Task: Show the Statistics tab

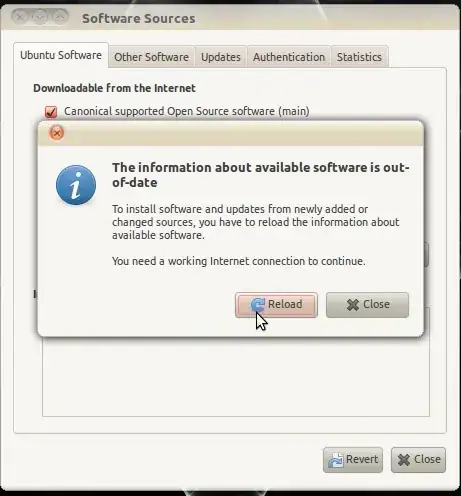Action: tap(359, 57)
